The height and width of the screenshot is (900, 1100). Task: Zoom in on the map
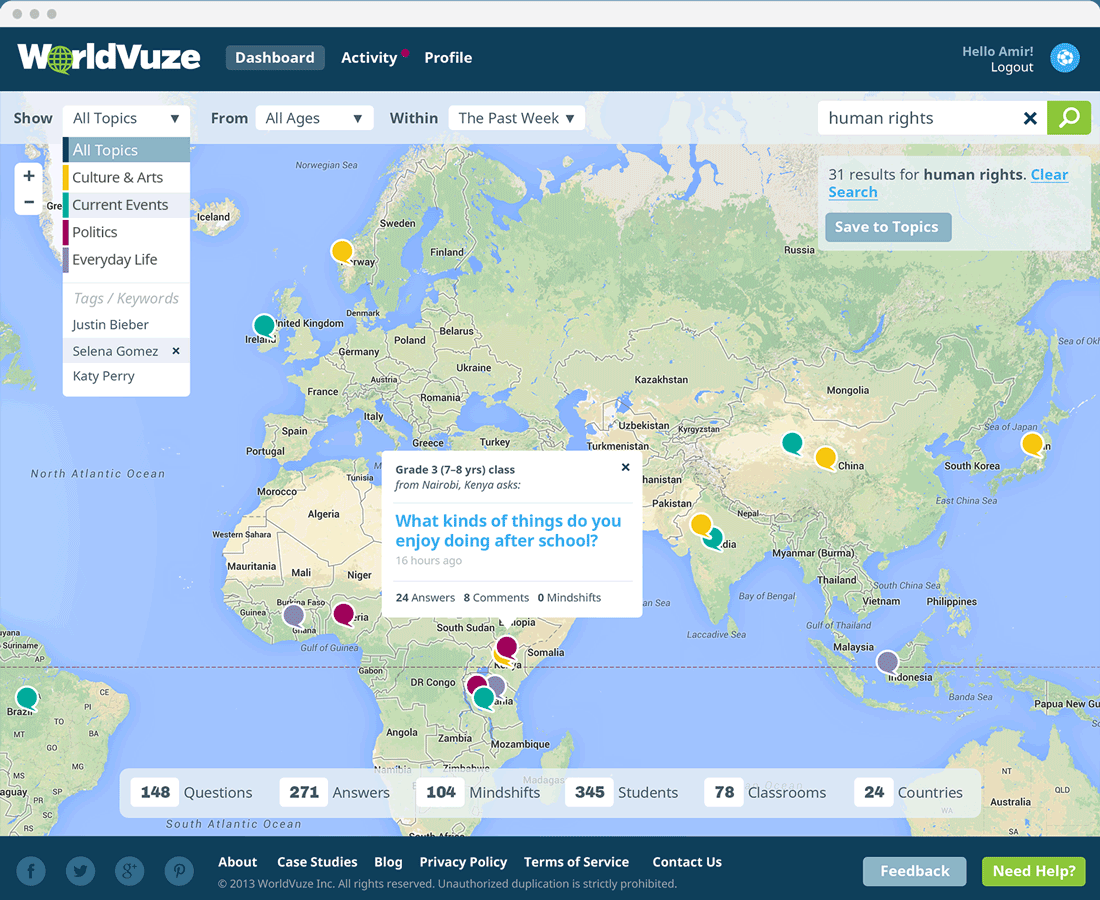(x=29, y=176)
